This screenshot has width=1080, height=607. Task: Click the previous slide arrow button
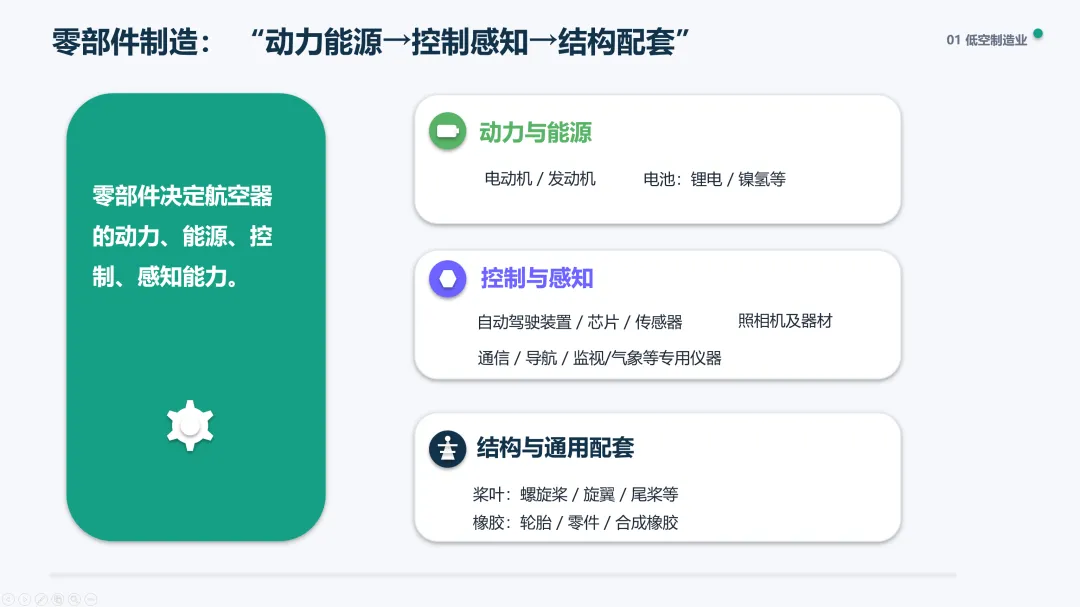(8, 599)
